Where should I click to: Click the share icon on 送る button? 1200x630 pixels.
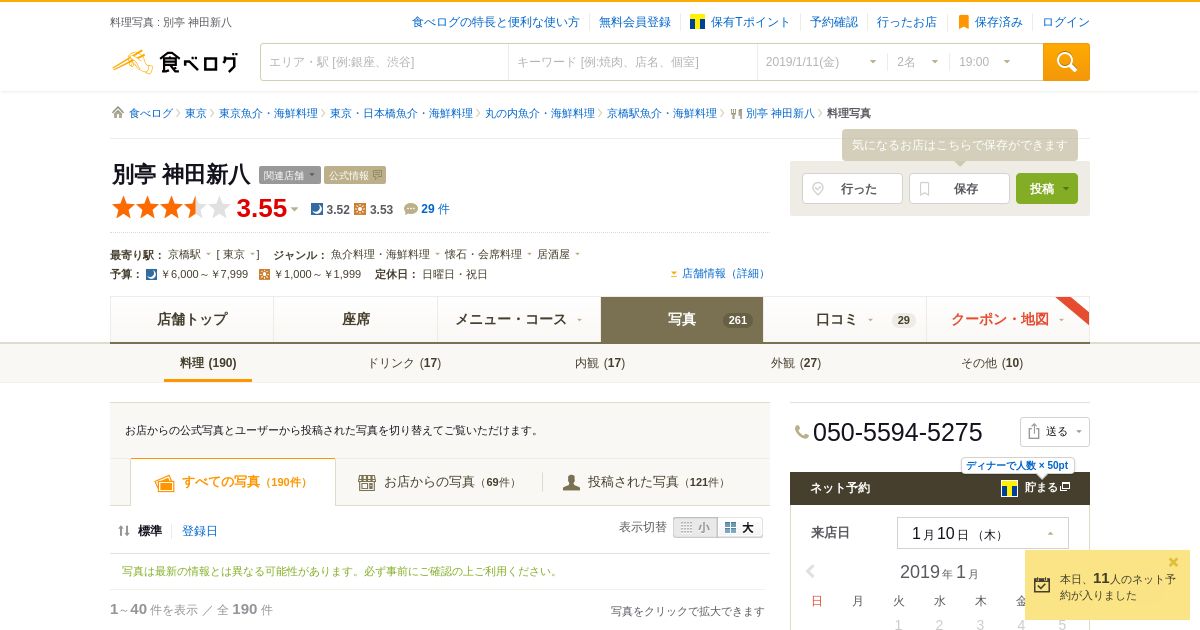[x=1034, y=431]
